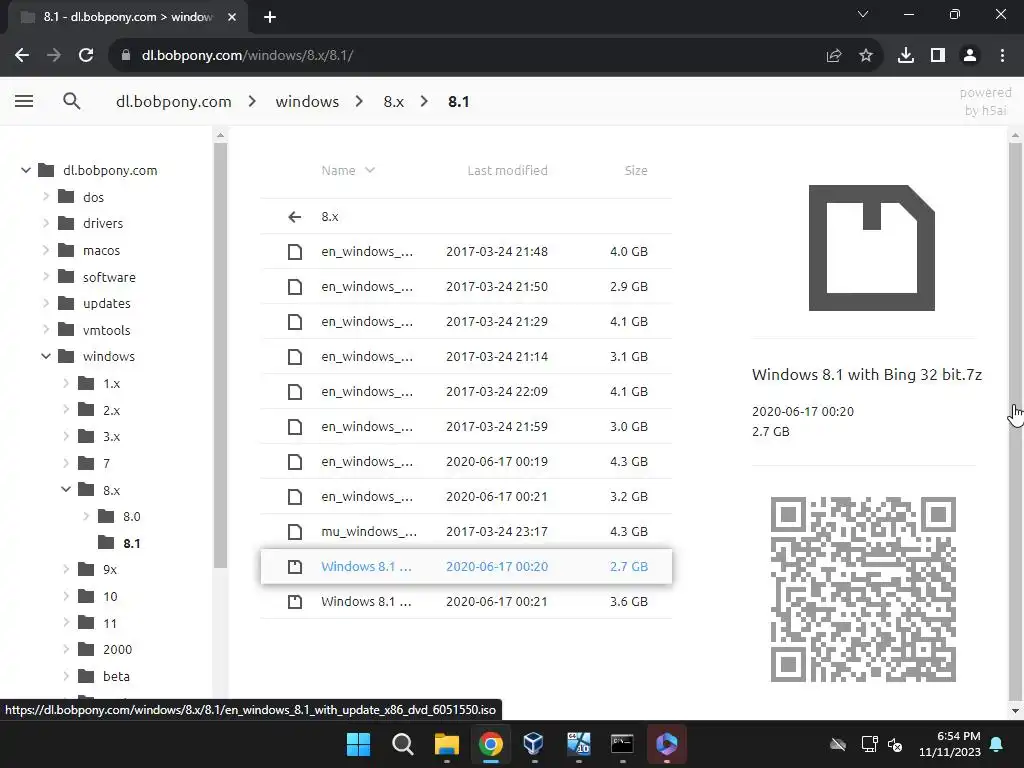The image size is (1024, 768).
Task: Select the 8.1 folder in tree
Action: tap(131, 543)
